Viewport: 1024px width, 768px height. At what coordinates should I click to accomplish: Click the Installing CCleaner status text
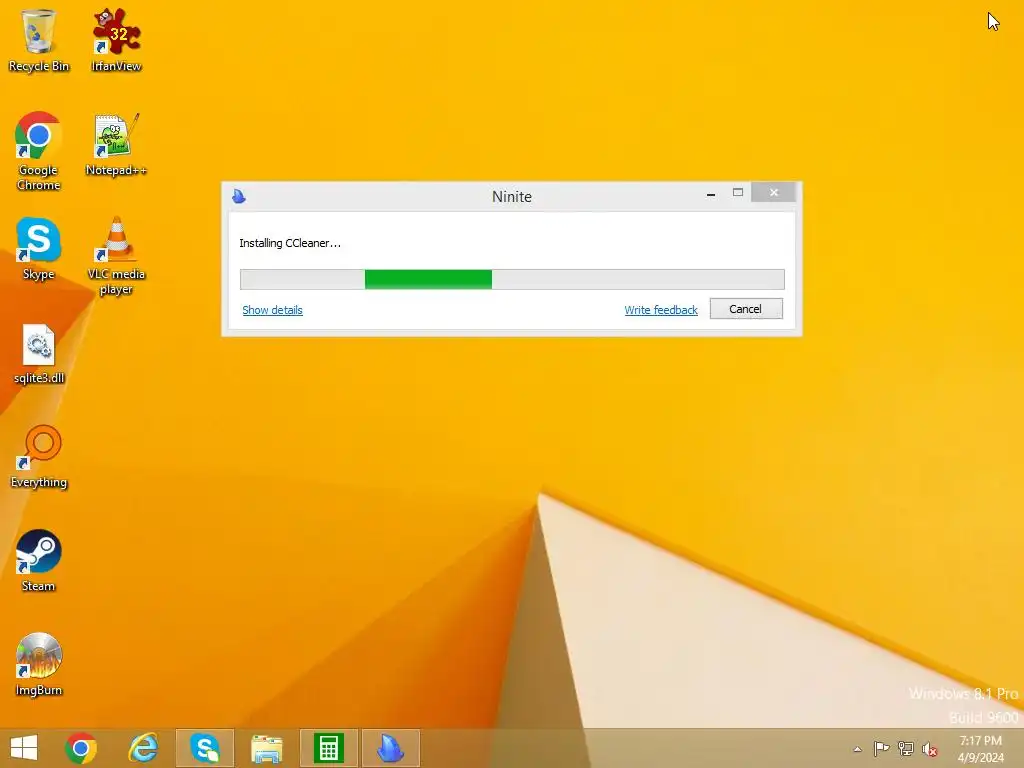(x=290, y=243)
